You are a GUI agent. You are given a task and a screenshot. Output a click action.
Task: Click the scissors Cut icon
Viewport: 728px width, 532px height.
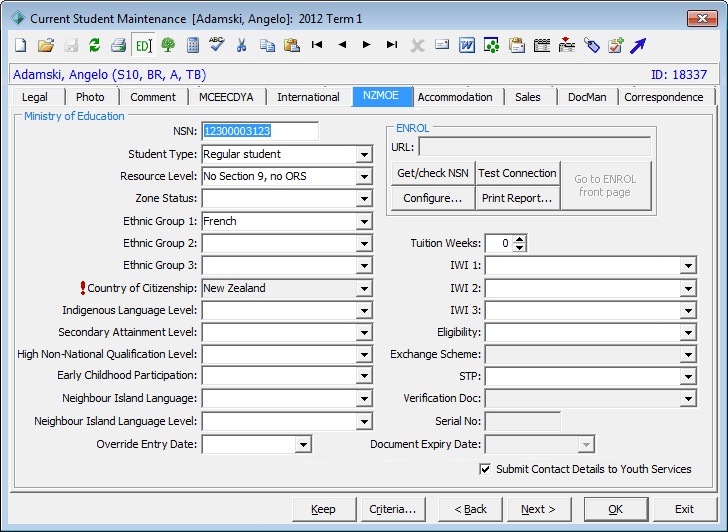pos(241,45)
